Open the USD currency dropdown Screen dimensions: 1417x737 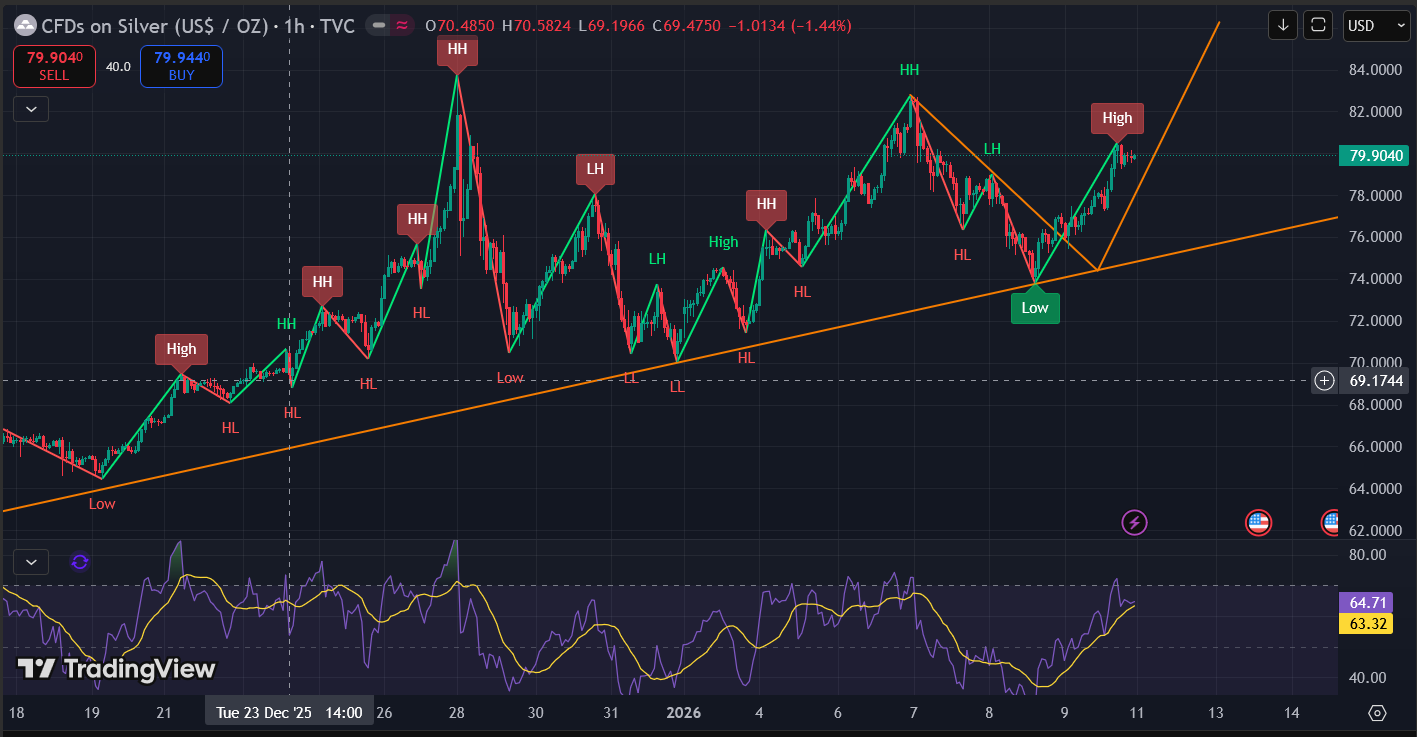pyautogui.click(x=1376, y=25)
